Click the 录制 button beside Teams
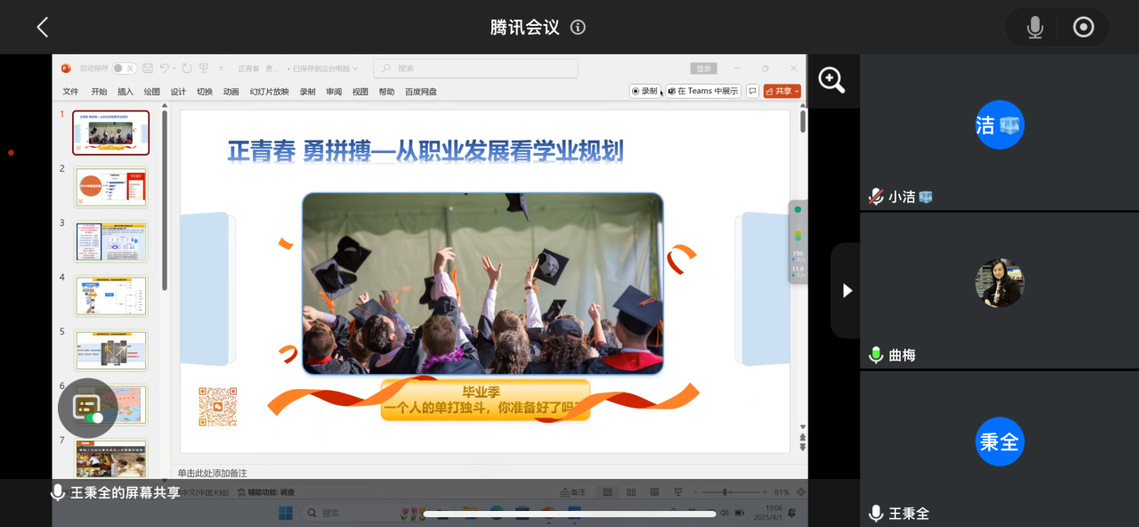Screen dimensions: 1139x527 click(x=644, y=91)
